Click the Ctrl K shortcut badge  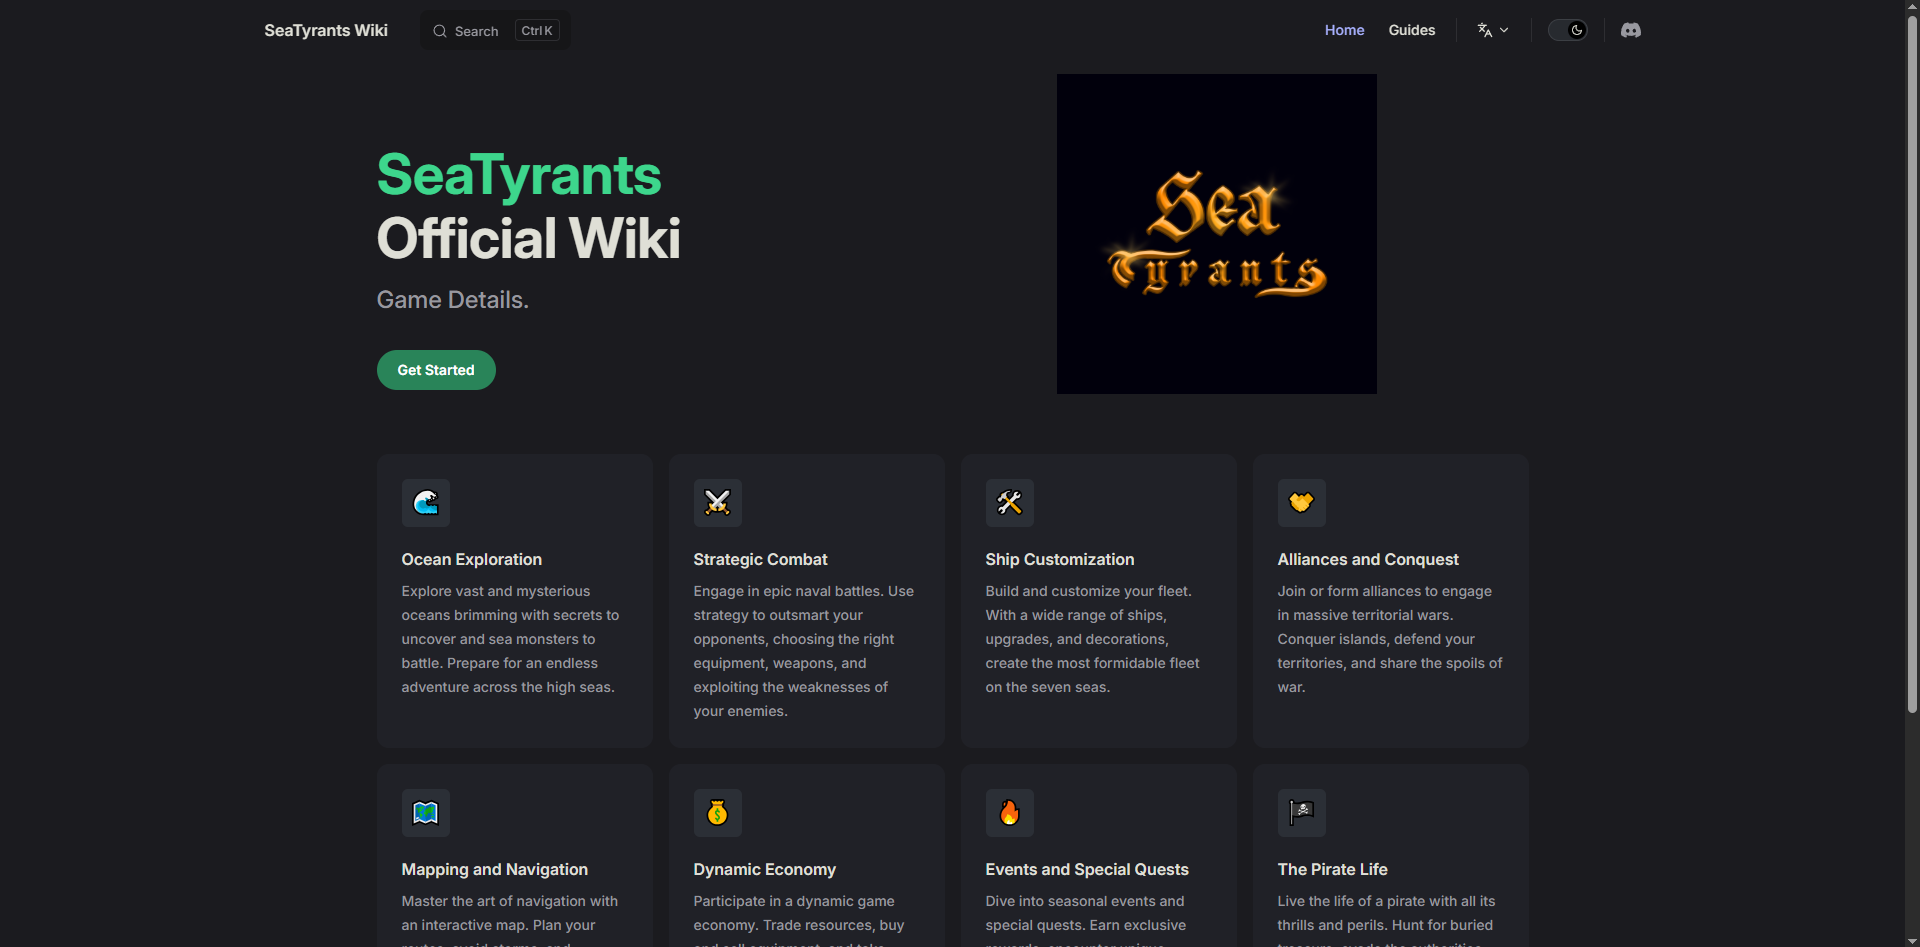(537, 31)
